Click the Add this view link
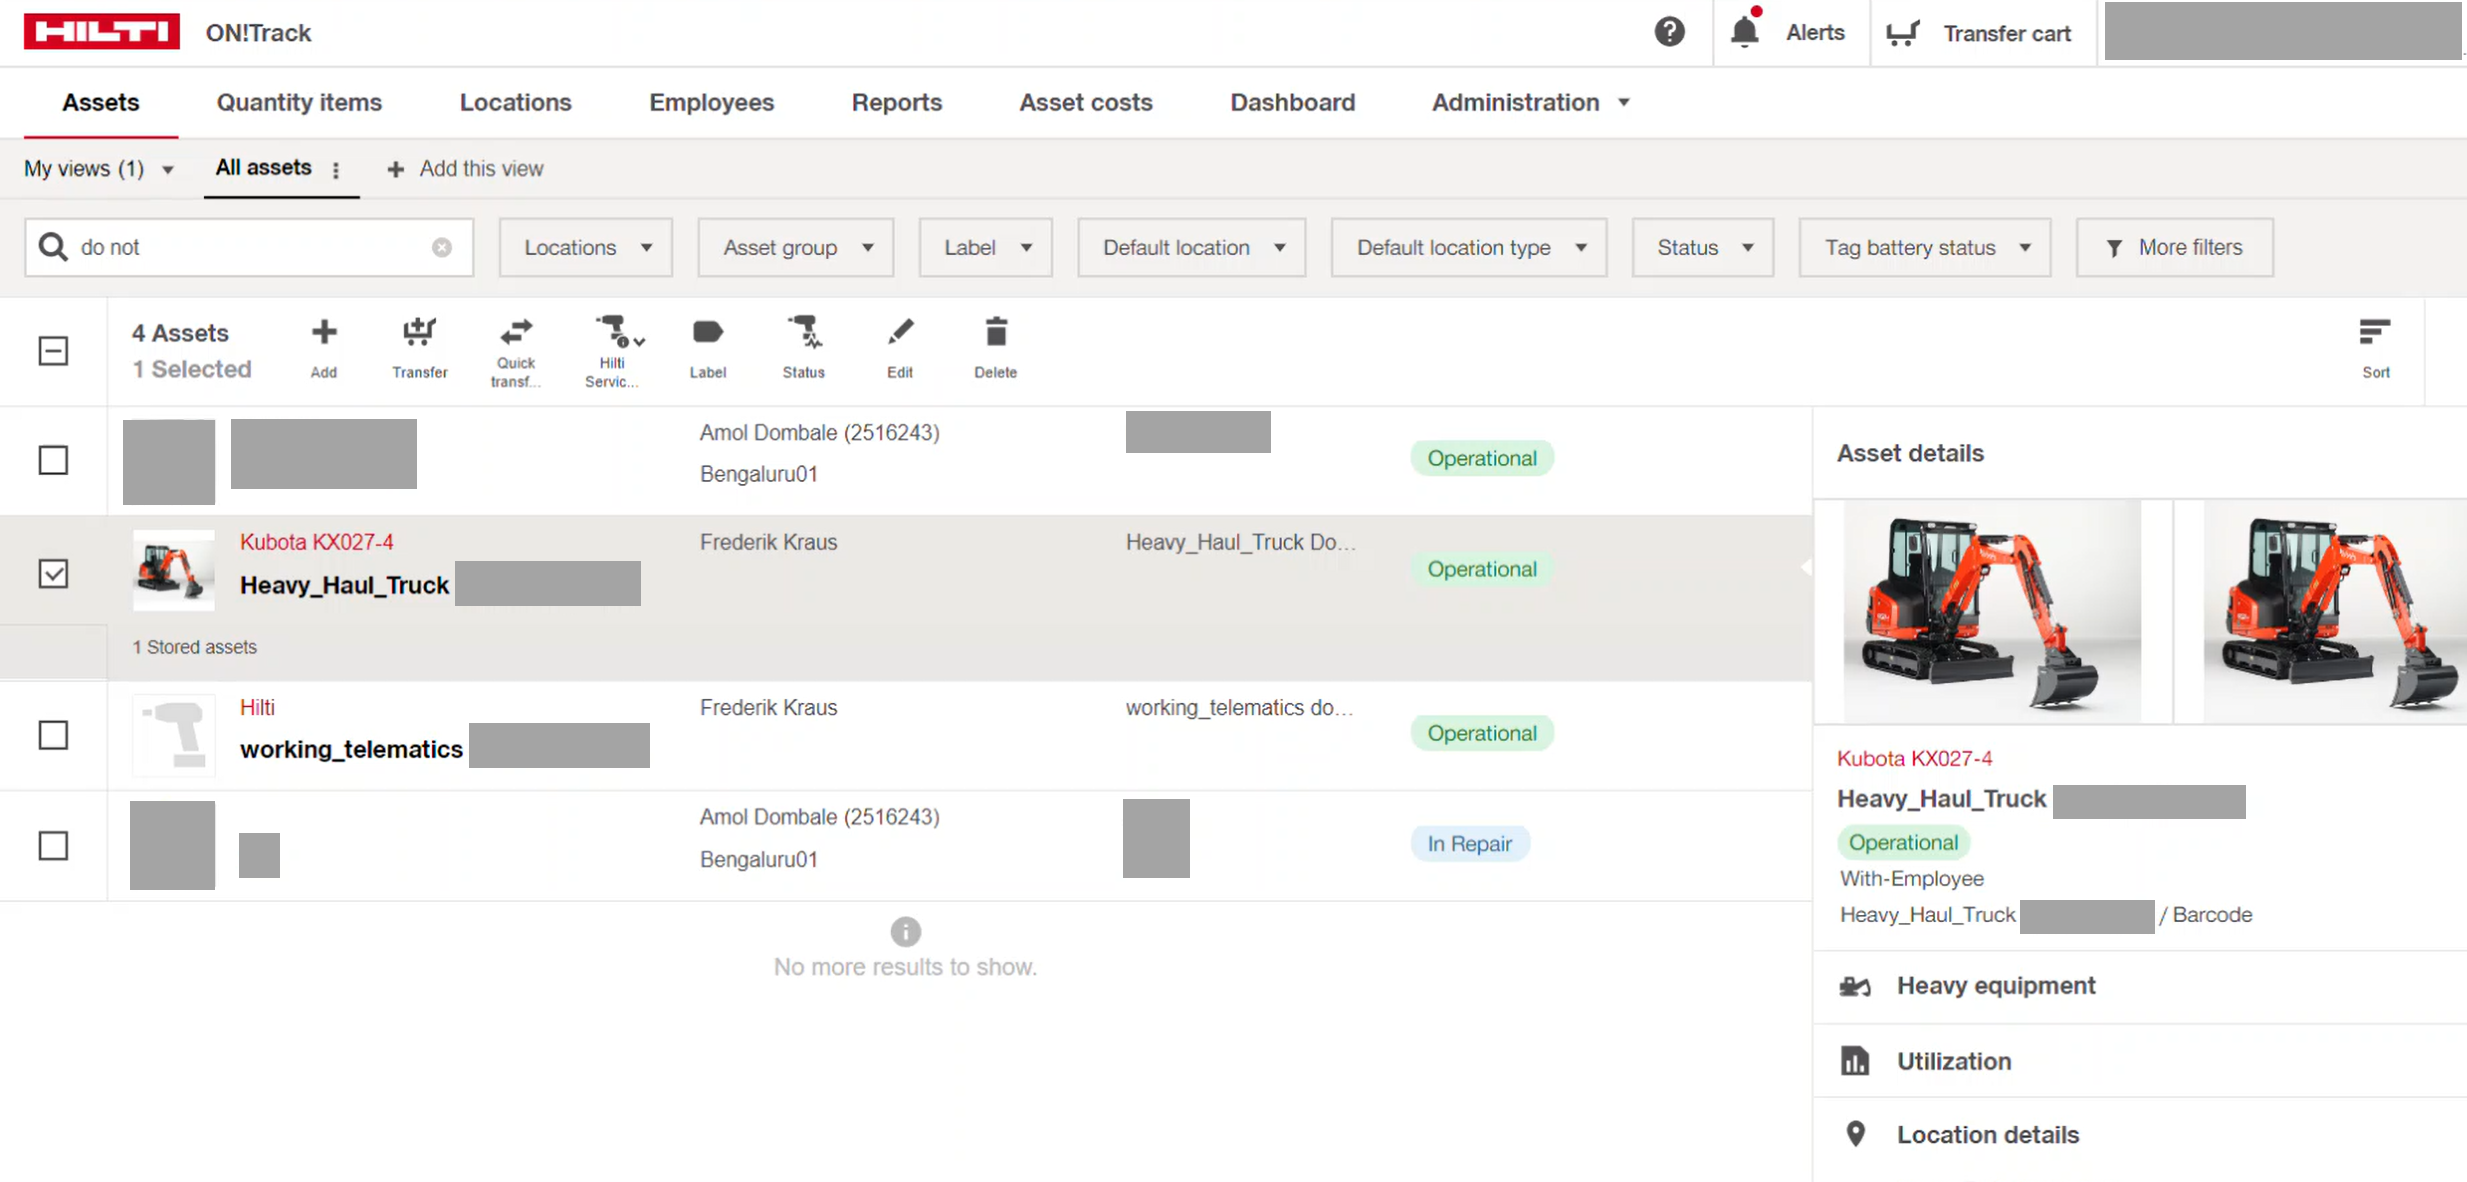2467x1182 pixels. pos(465,169)
